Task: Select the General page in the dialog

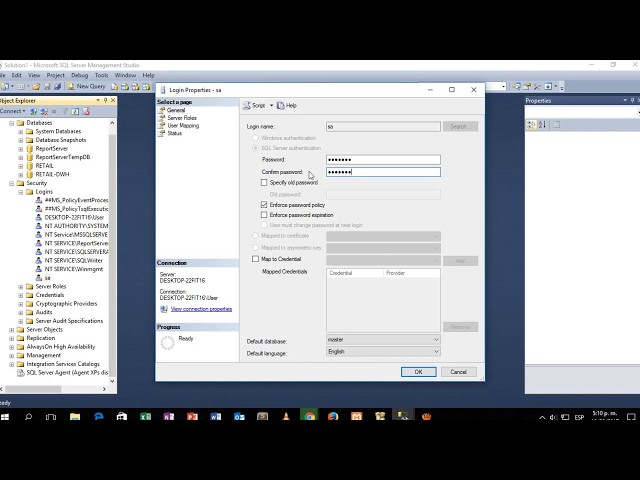Action: tap(176, 110)
